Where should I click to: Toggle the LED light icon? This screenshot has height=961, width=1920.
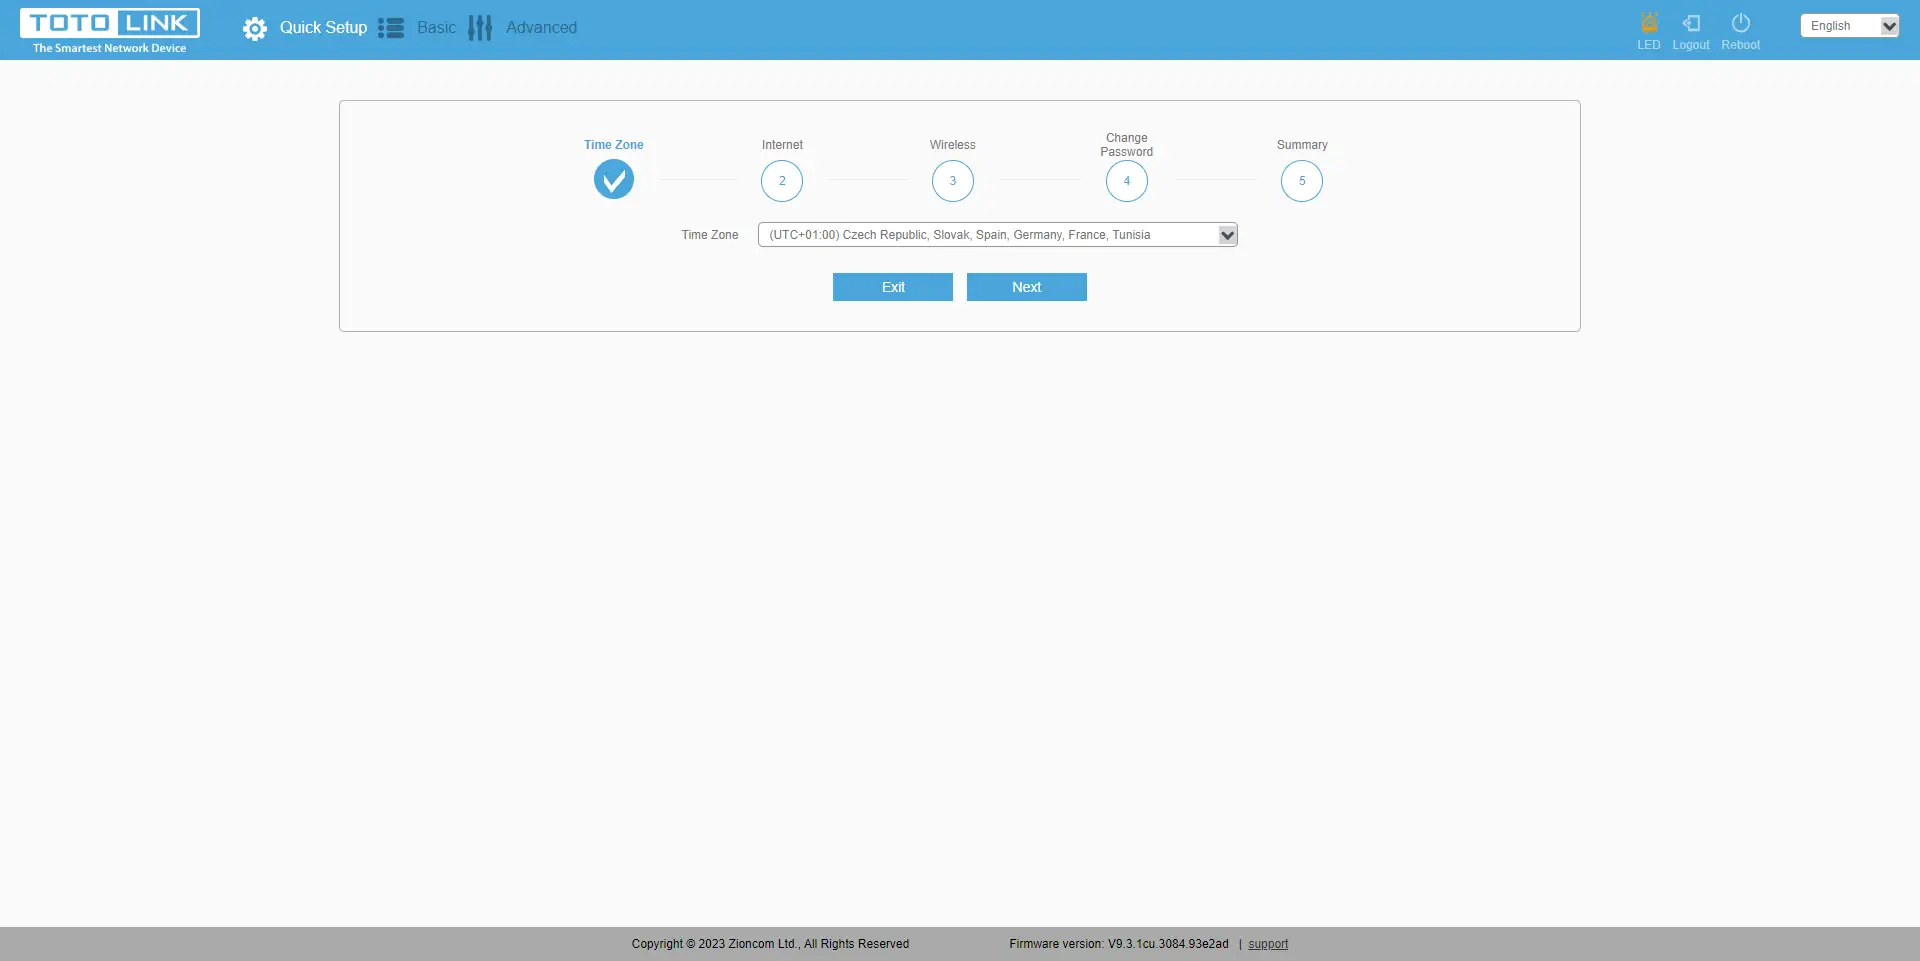1649,23
